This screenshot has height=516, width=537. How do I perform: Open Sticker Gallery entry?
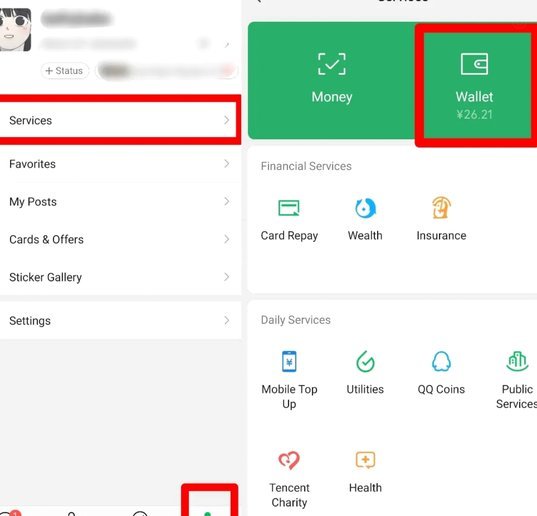[120, 277]
